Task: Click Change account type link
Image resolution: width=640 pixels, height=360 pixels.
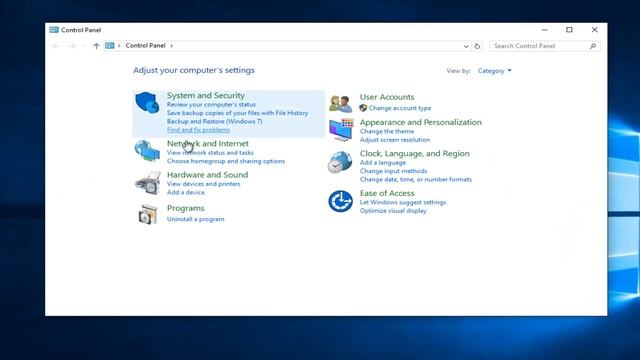Action: coord(400,108)
